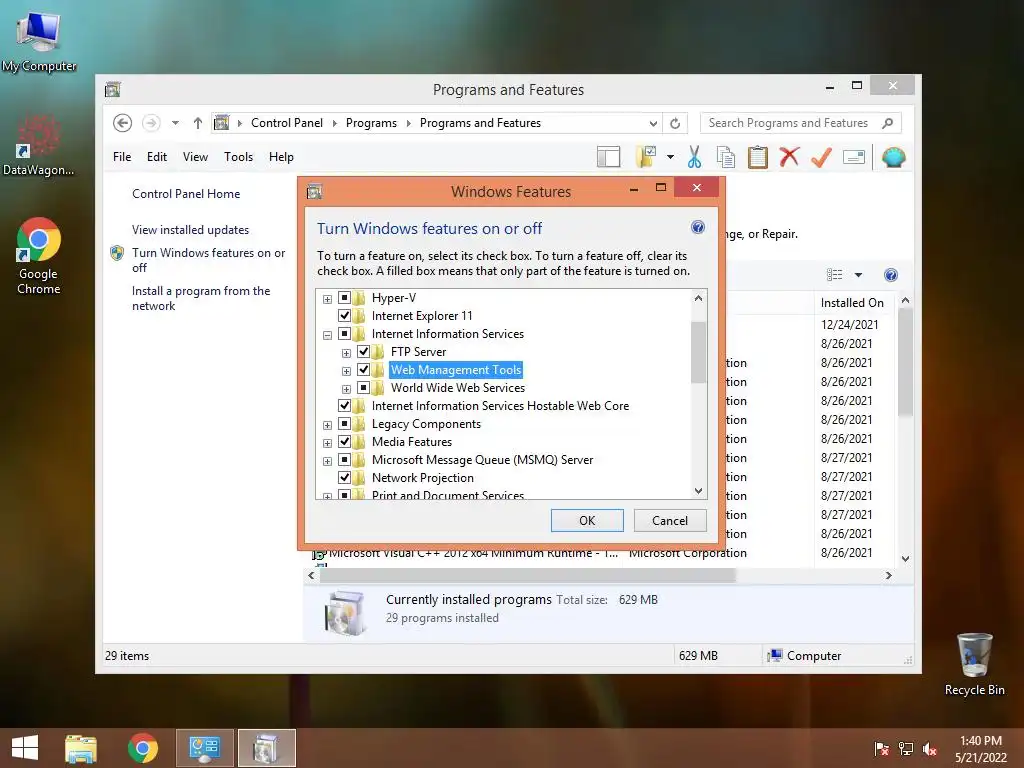
Task: Open the Tools menu
Action: point(238,157)
